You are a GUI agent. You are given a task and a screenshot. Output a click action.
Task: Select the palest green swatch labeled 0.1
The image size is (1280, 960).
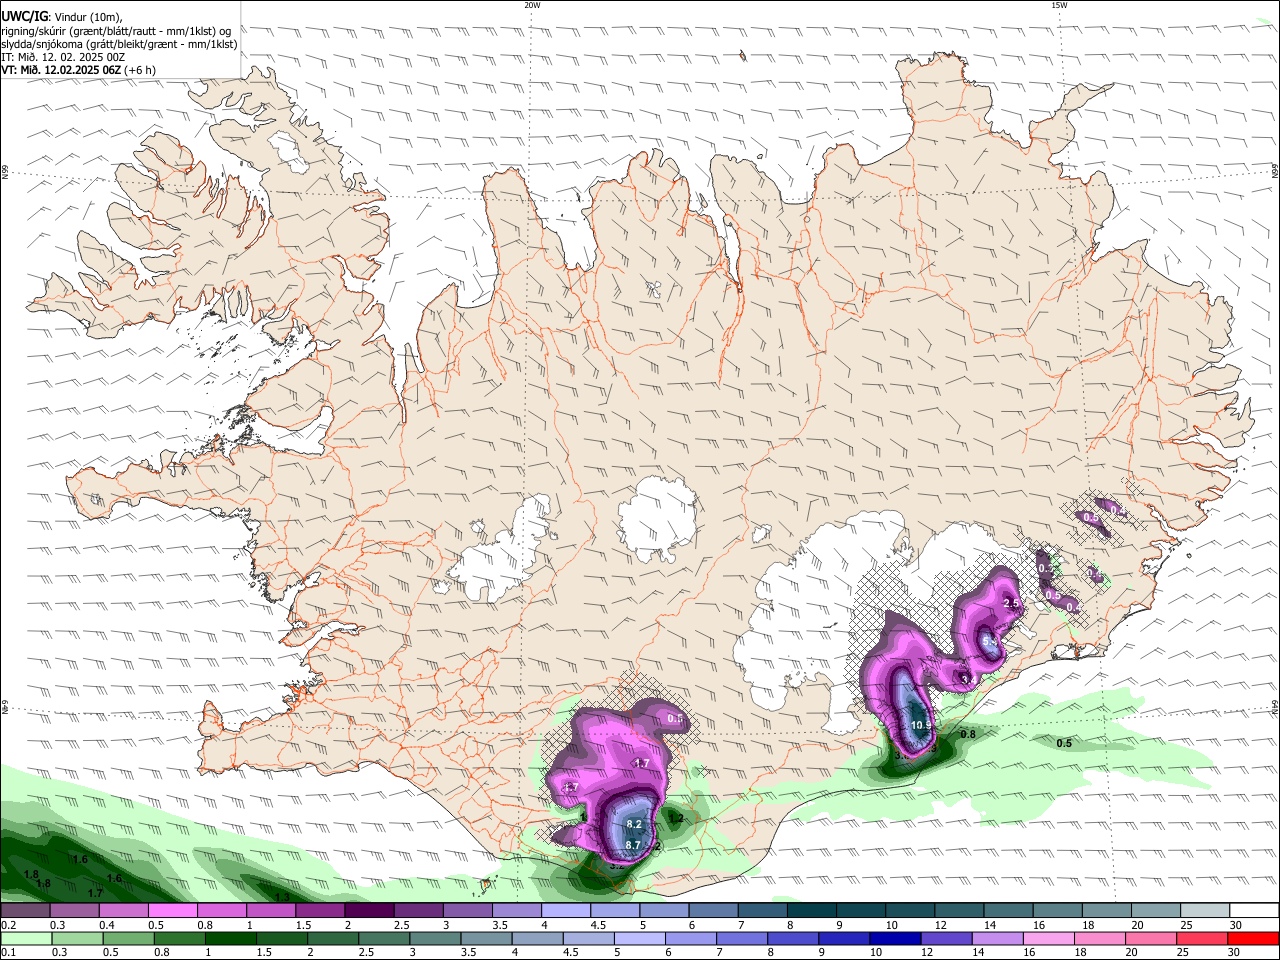coord(25,938)
